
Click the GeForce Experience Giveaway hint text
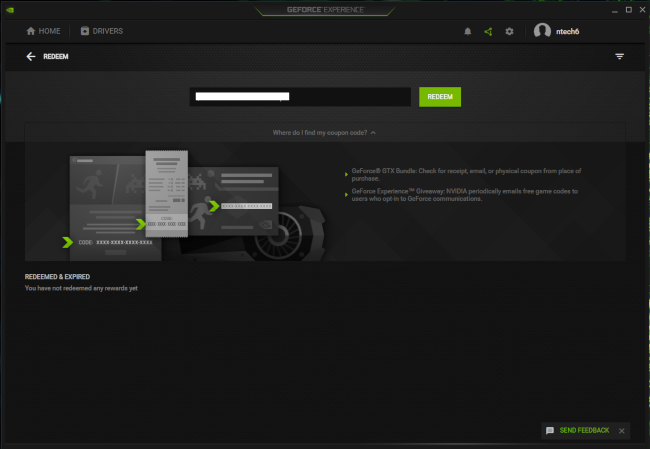[465, 195]
